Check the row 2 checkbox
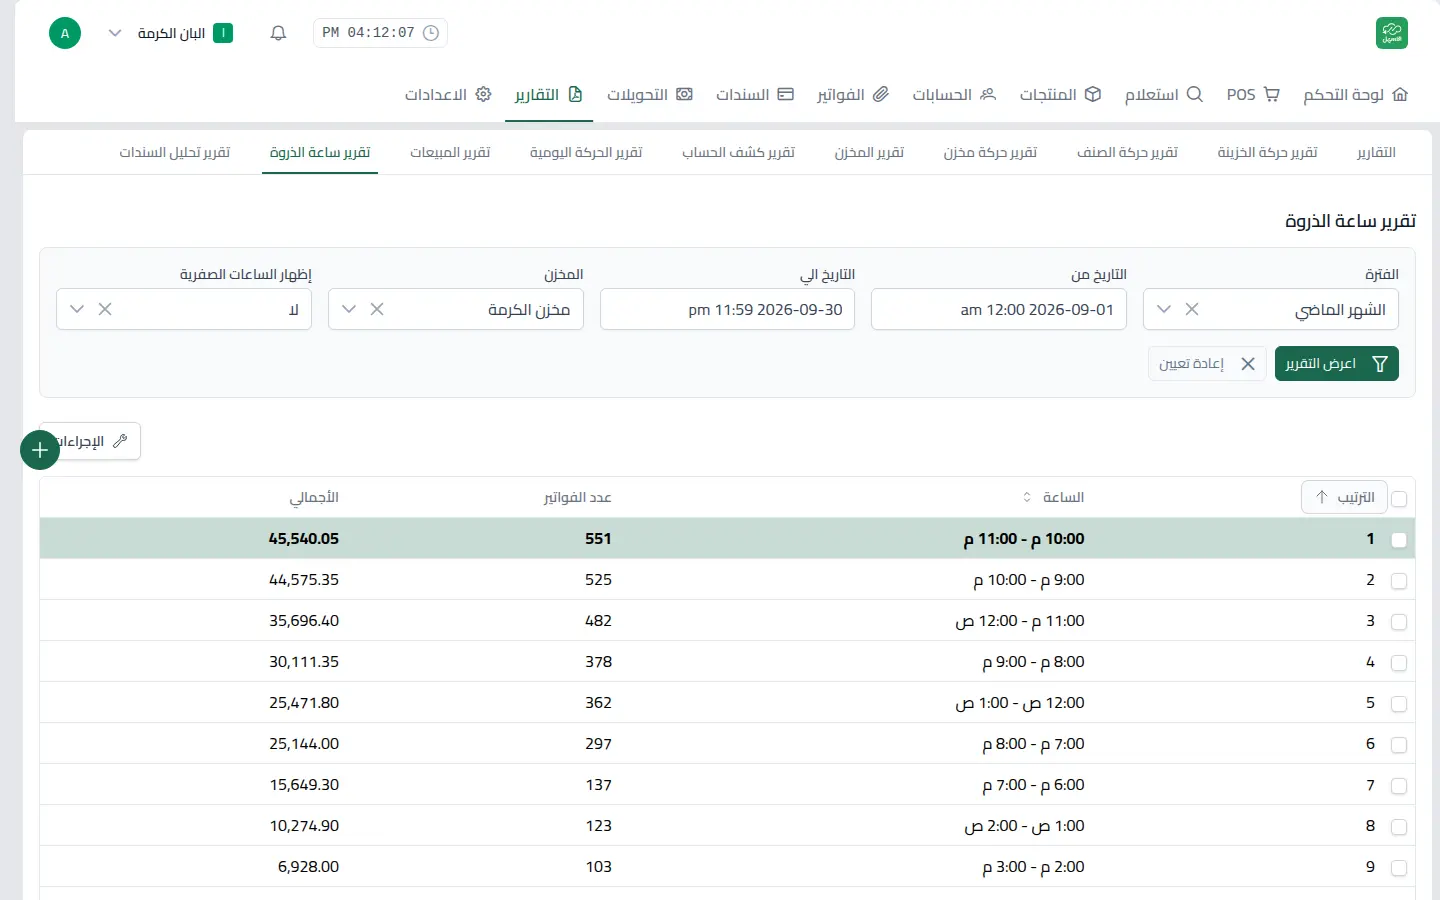This screenshot has width=1440, height=900. pyautogui.click(x=1399, y=581)
